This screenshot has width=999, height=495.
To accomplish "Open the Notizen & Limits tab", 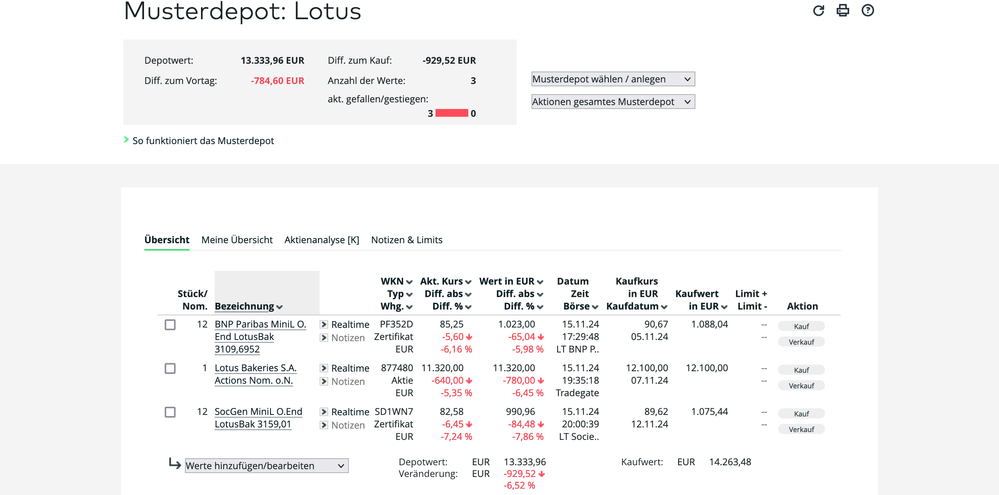I will 406,240.
